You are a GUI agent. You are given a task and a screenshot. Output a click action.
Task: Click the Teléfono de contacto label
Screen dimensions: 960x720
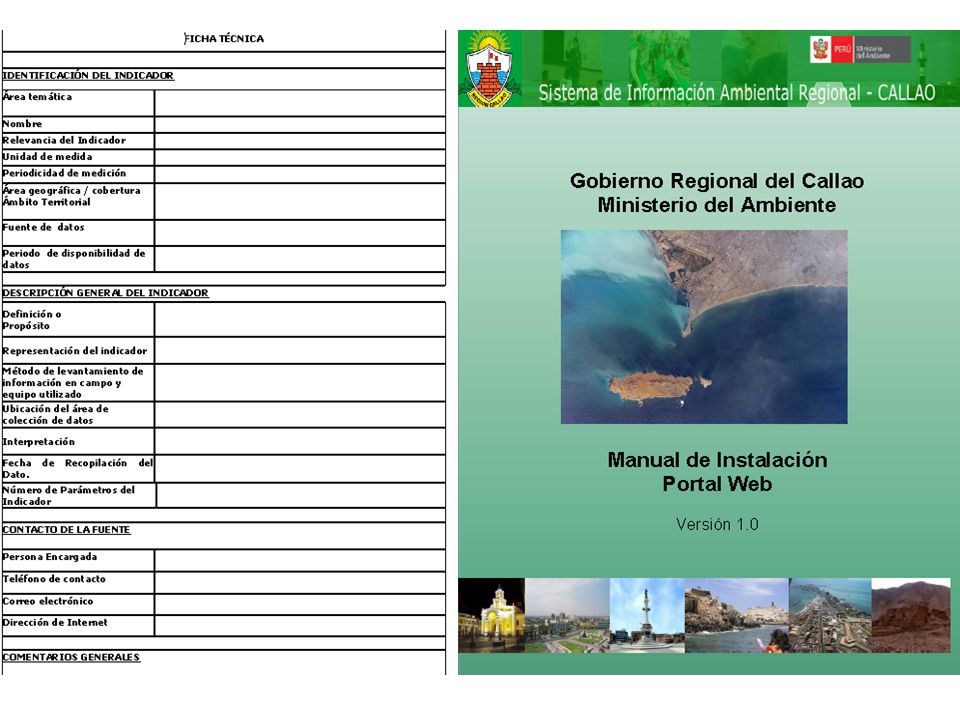coord(54,579)
